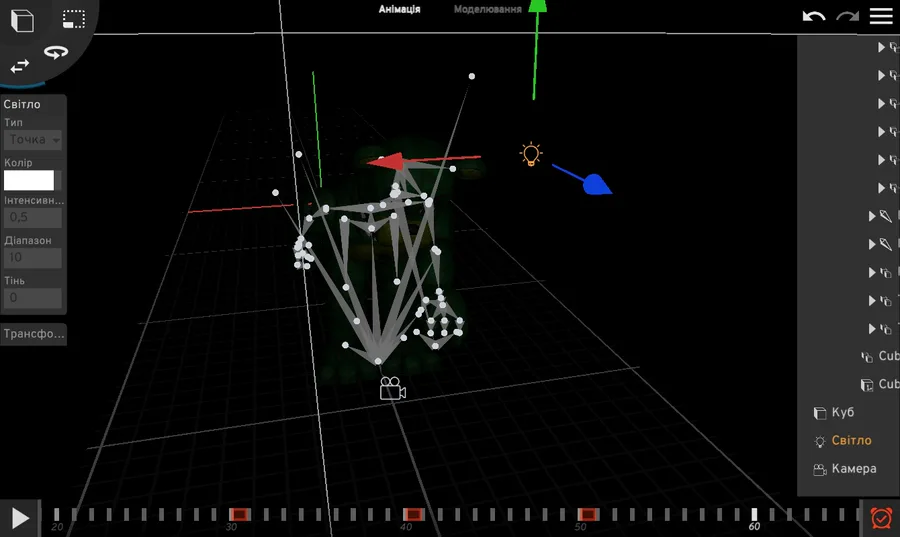Expand the Трансфо... panel section

(x=34, y=334)
